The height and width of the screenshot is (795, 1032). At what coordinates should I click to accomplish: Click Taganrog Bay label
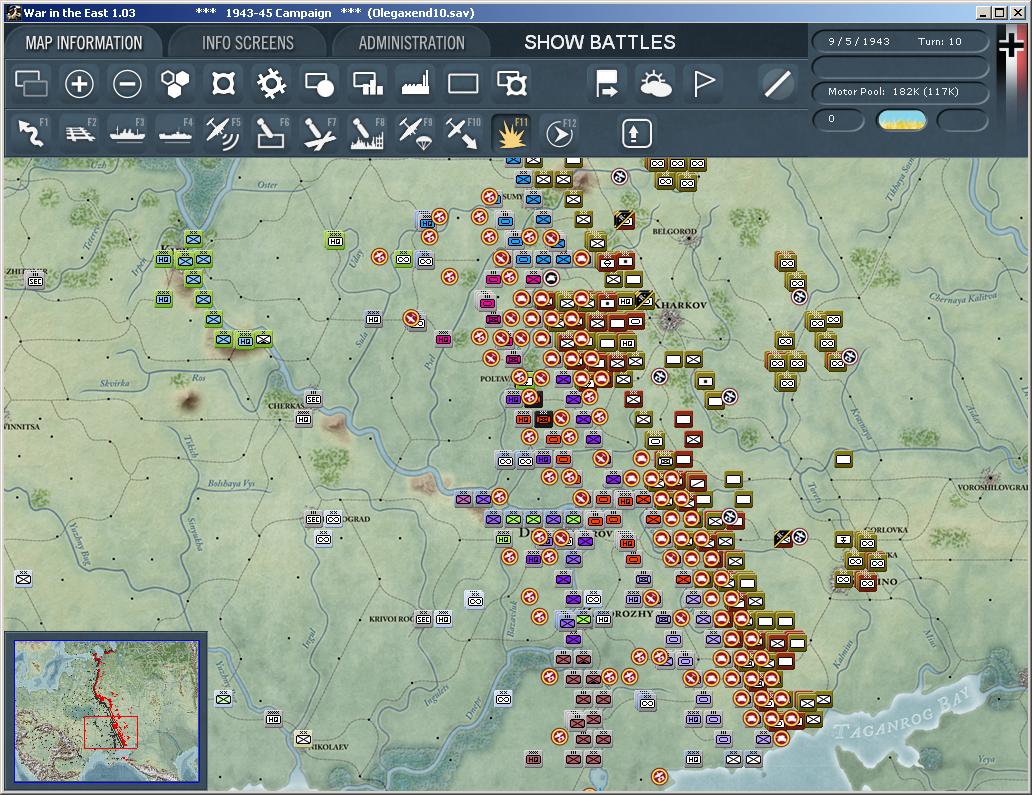(902, 715)
